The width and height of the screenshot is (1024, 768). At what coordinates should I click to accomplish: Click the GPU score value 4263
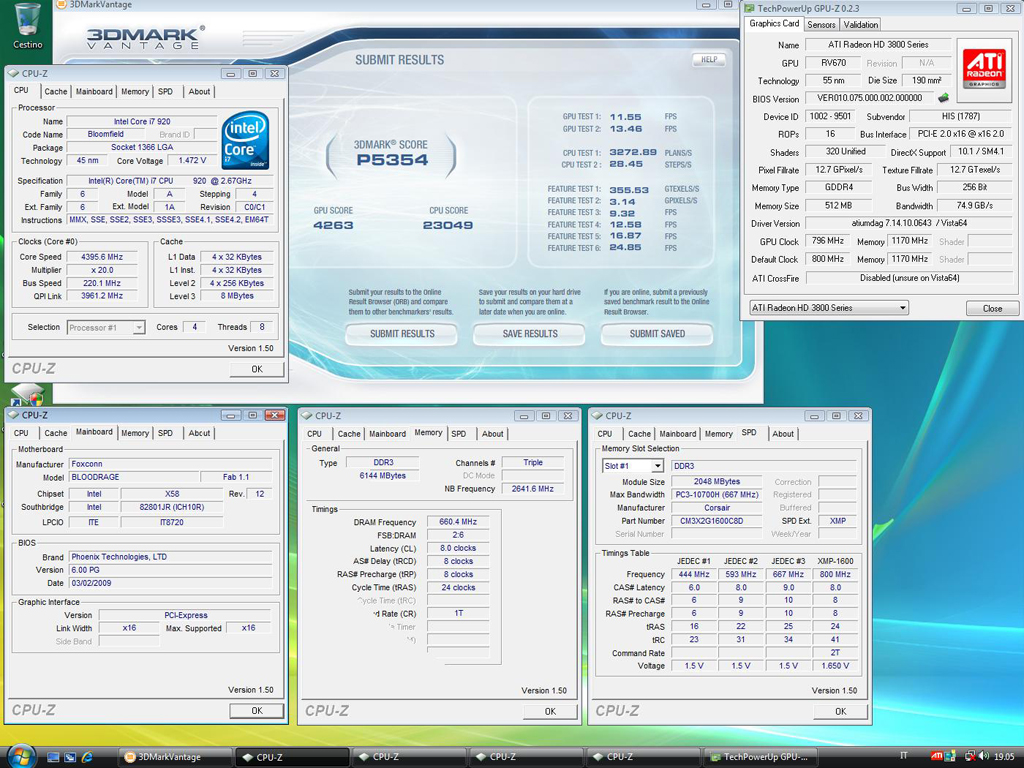[333, 225]
